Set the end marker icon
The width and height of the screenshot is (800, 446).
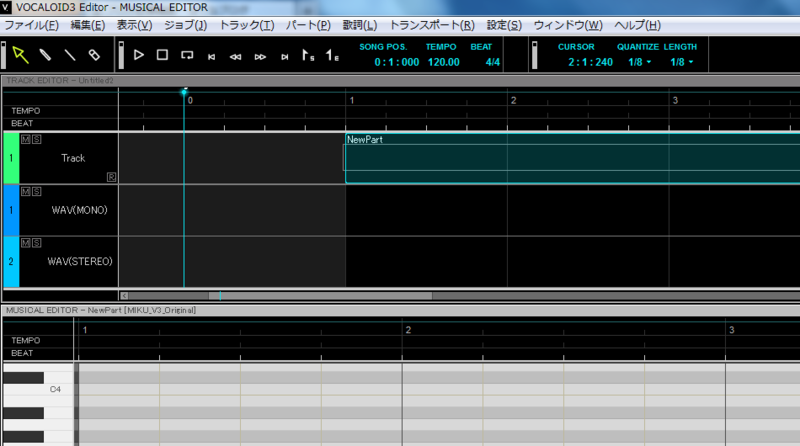tap(332, 55)
